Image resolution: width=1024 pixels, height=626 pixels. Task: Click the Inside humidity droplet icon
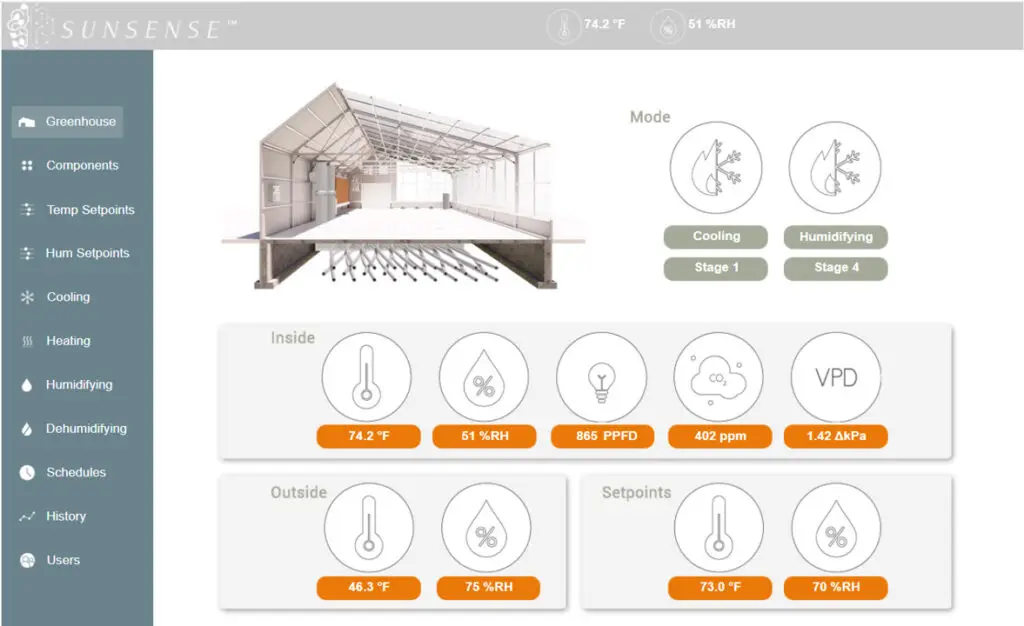[x=483, y=378]
